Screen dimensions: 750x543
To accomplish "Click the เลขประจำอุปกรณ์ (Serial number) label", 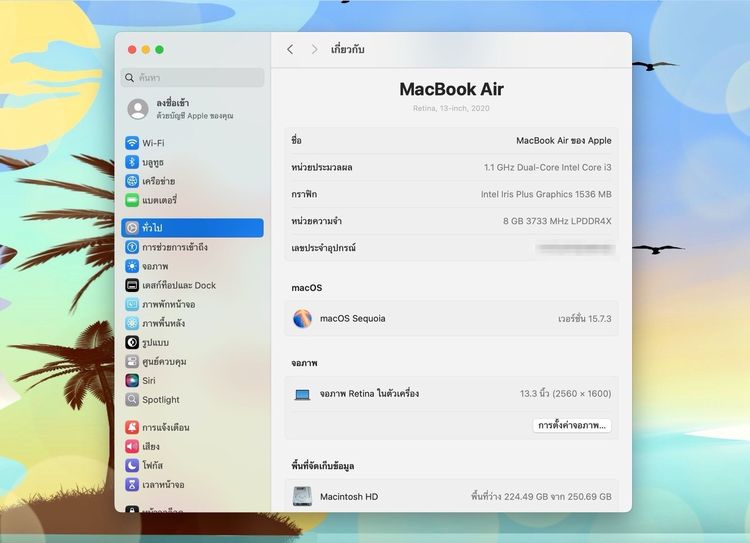I will [324, 248].
